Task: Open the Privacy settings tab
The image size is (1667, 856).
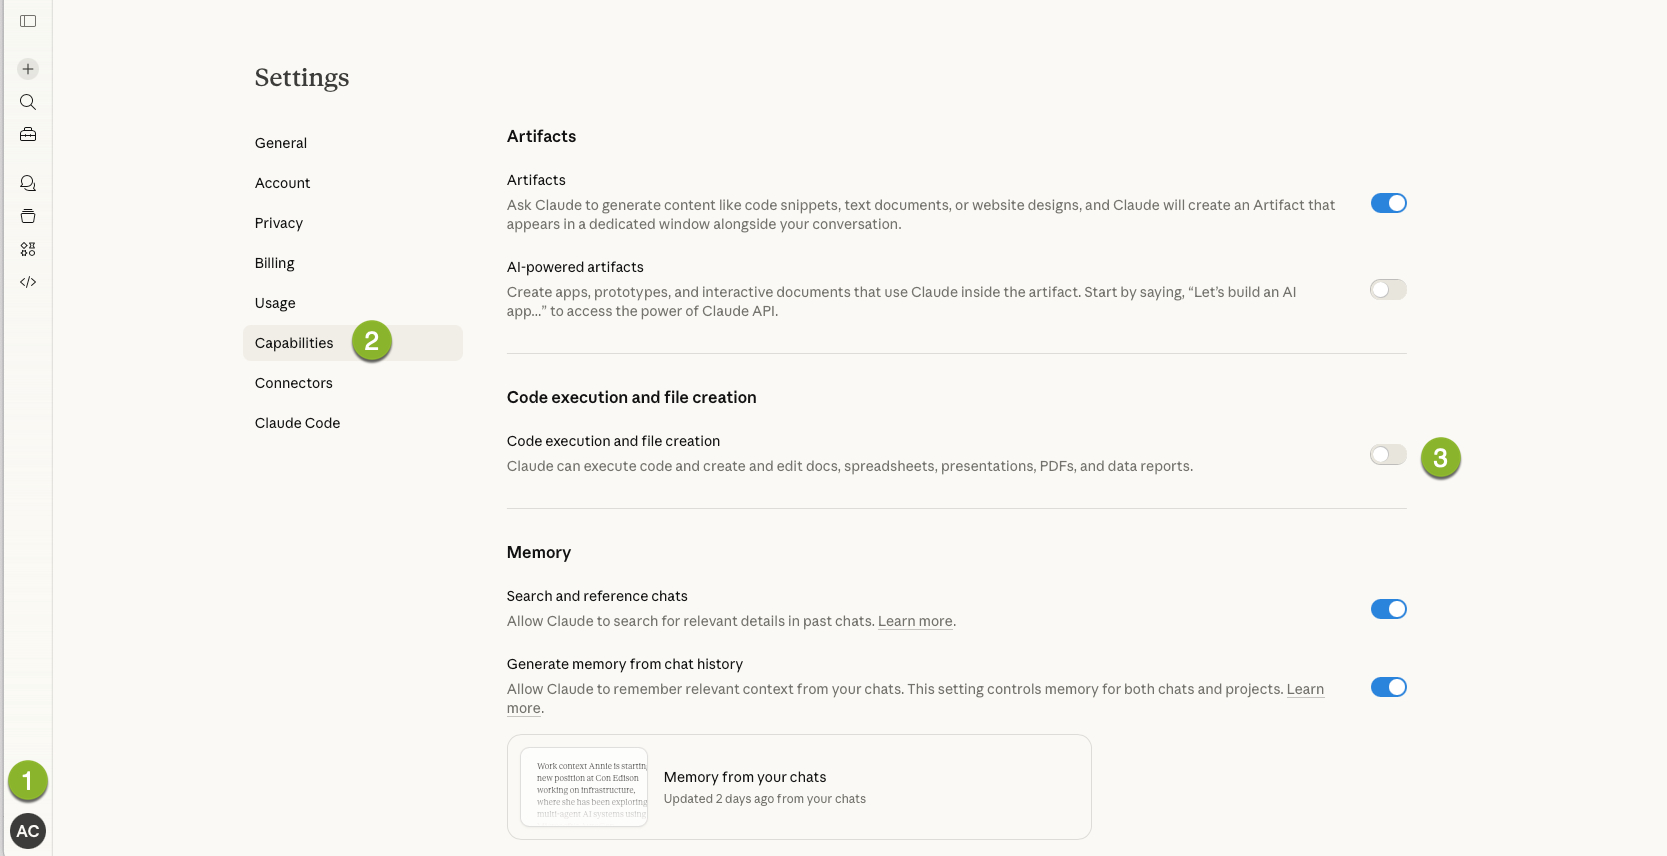Action: pos(279,223)
